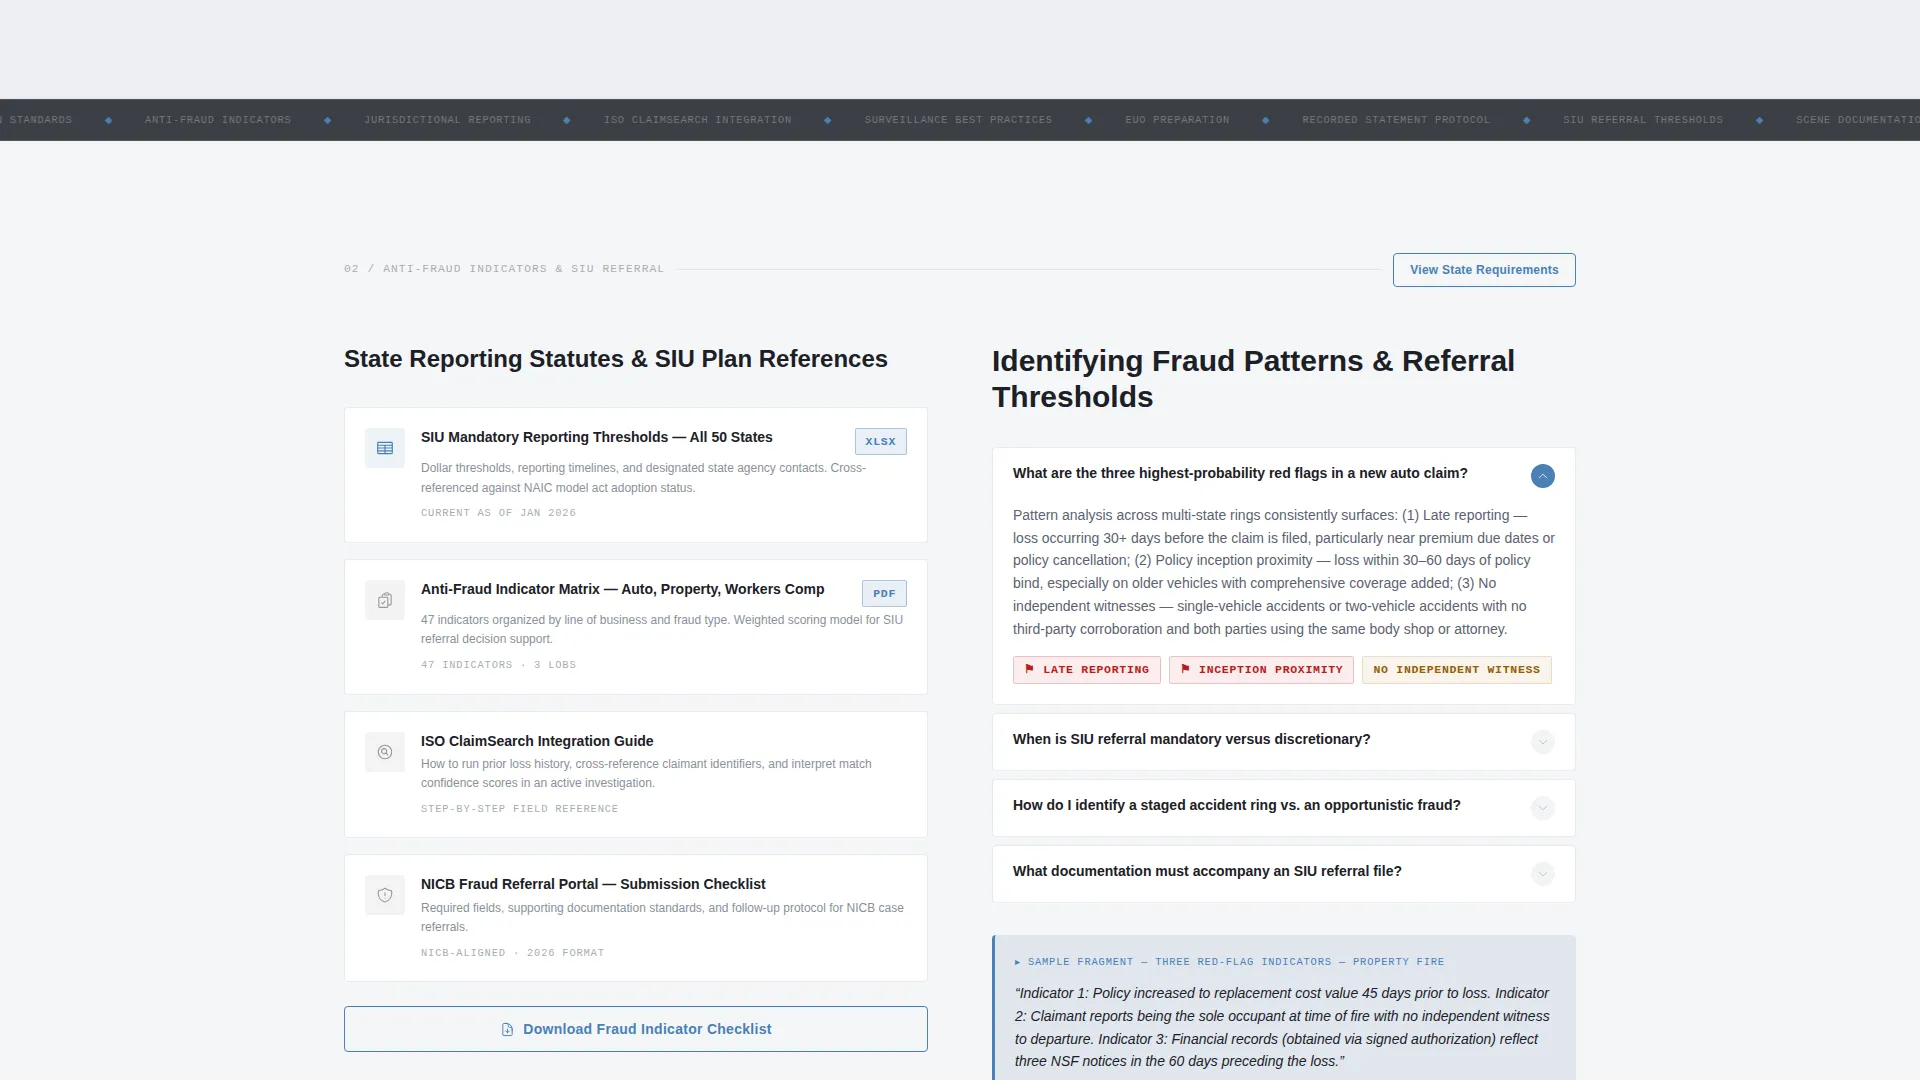Click the LATE REPORTING tag
The width and height of the screenshot is (1920, 1080).
point(1087,670)
